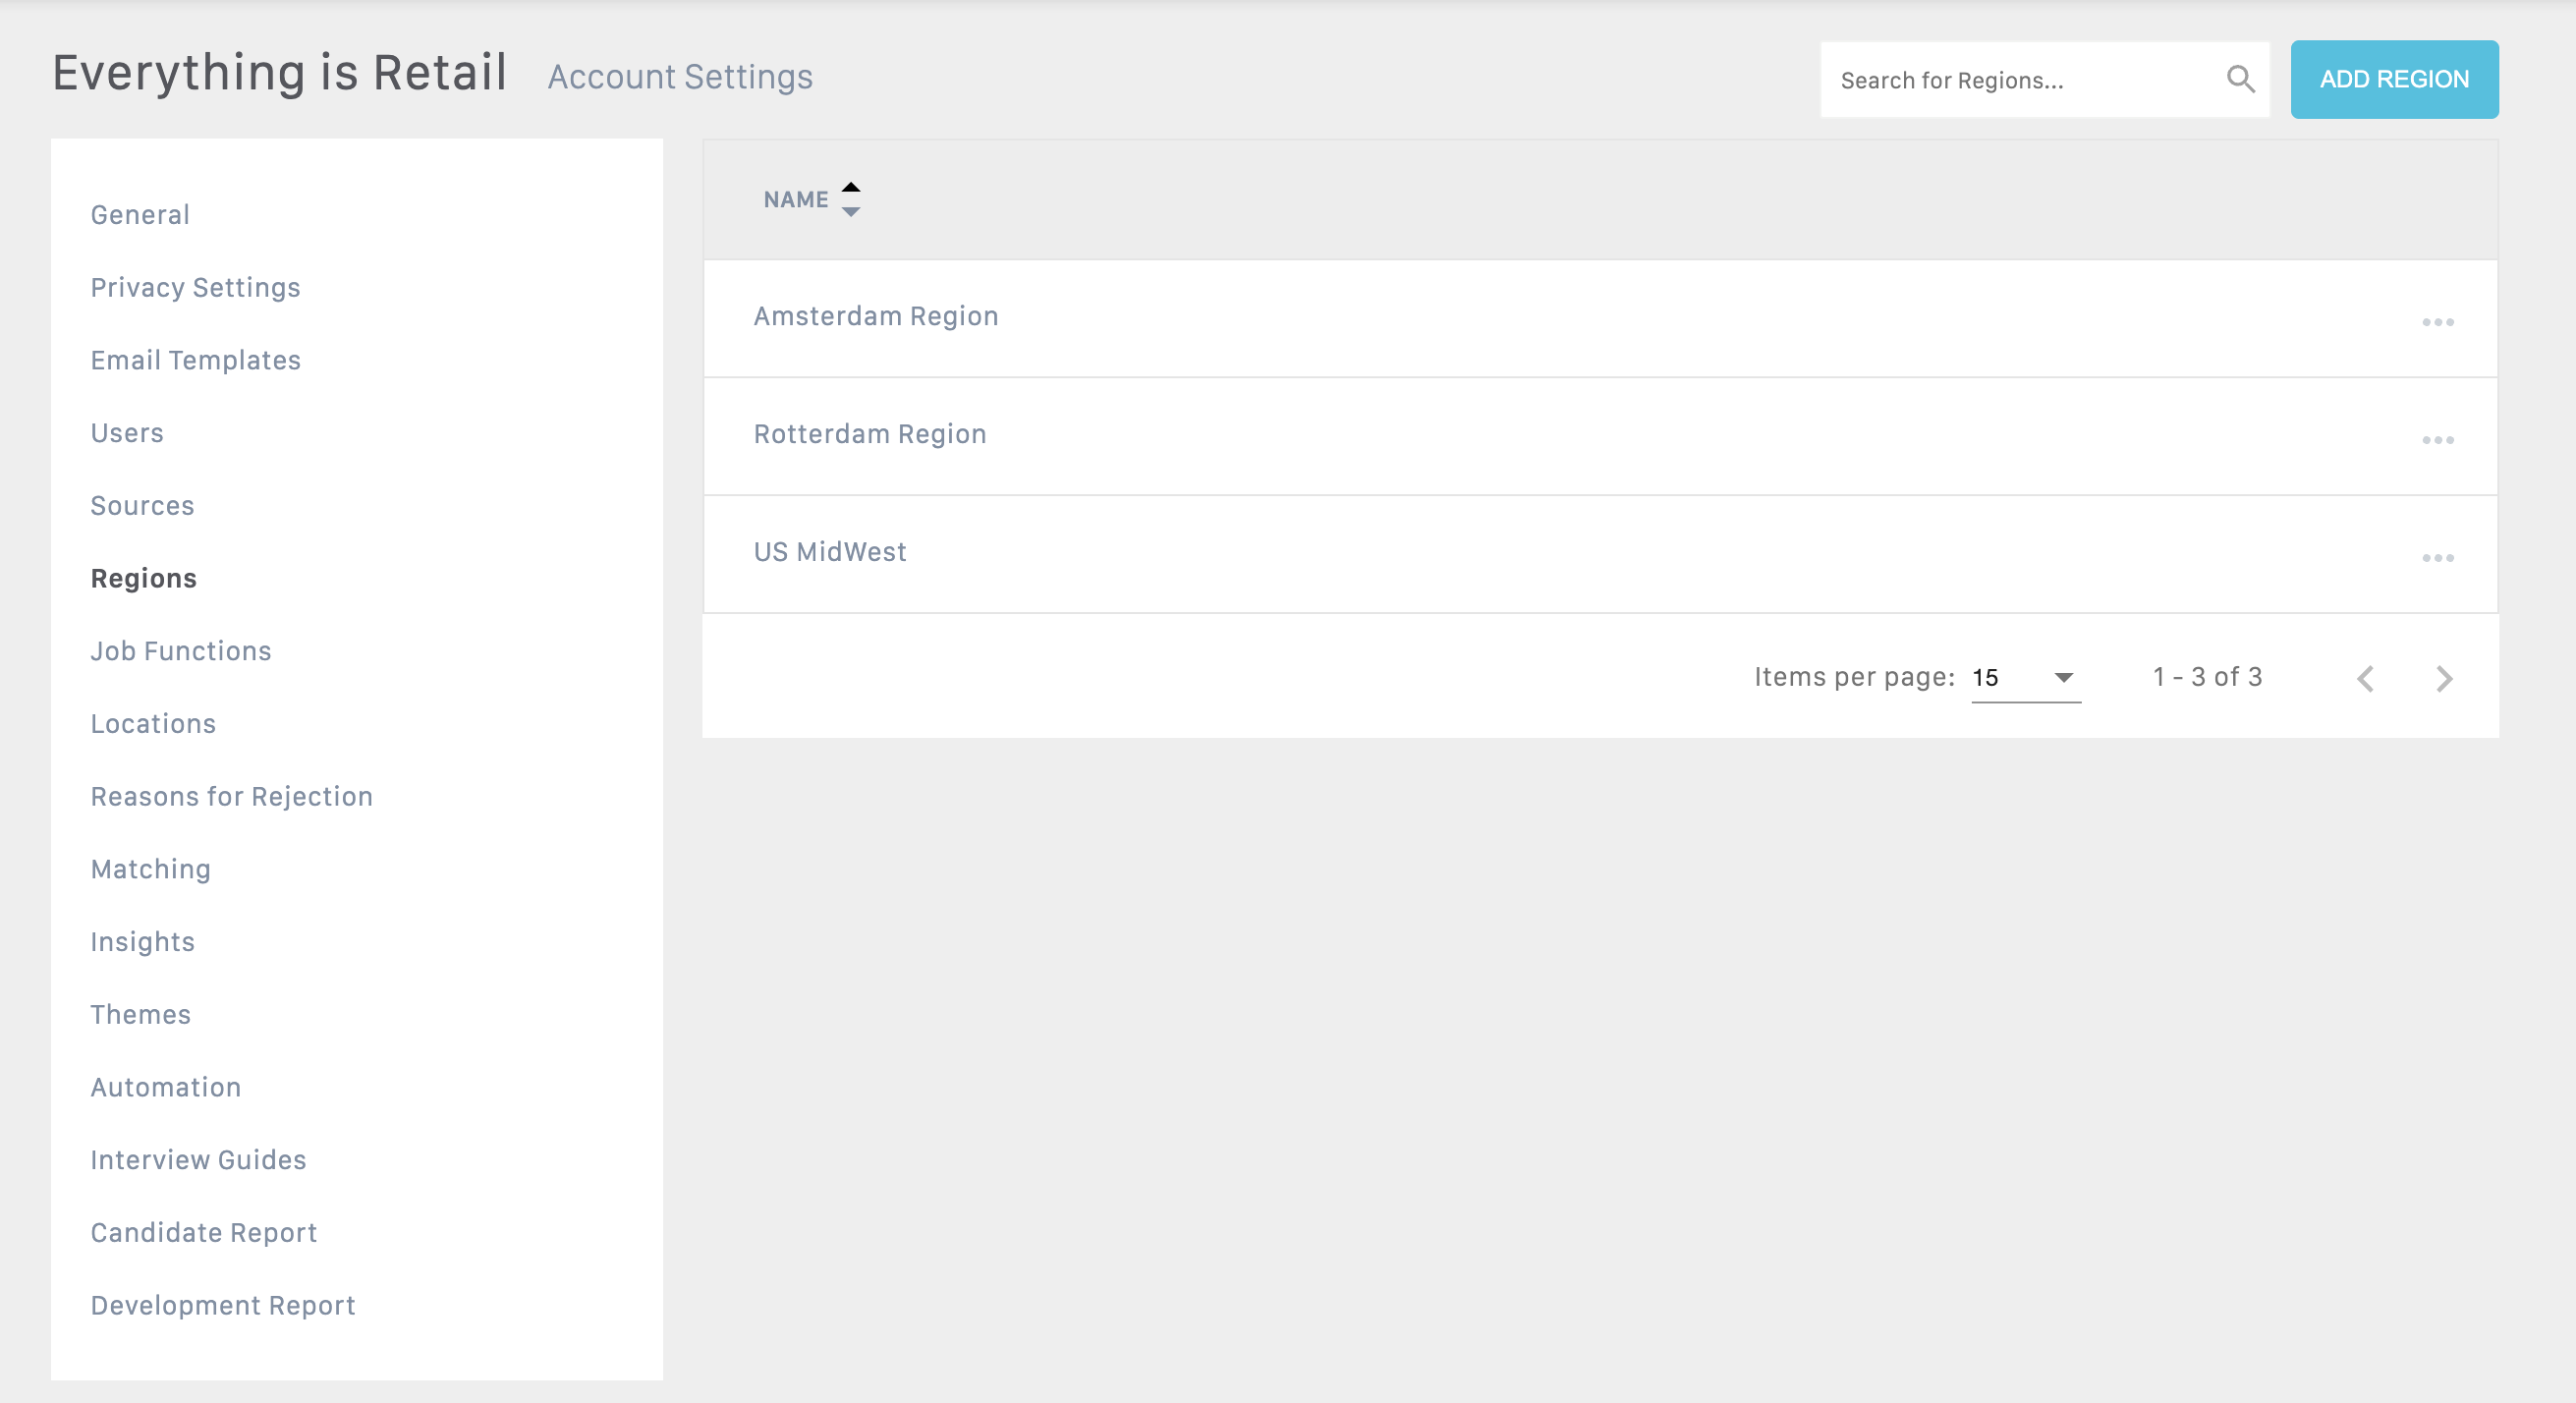
Task: Open the Interview Guides section
Action: [x=198, y=1160]
